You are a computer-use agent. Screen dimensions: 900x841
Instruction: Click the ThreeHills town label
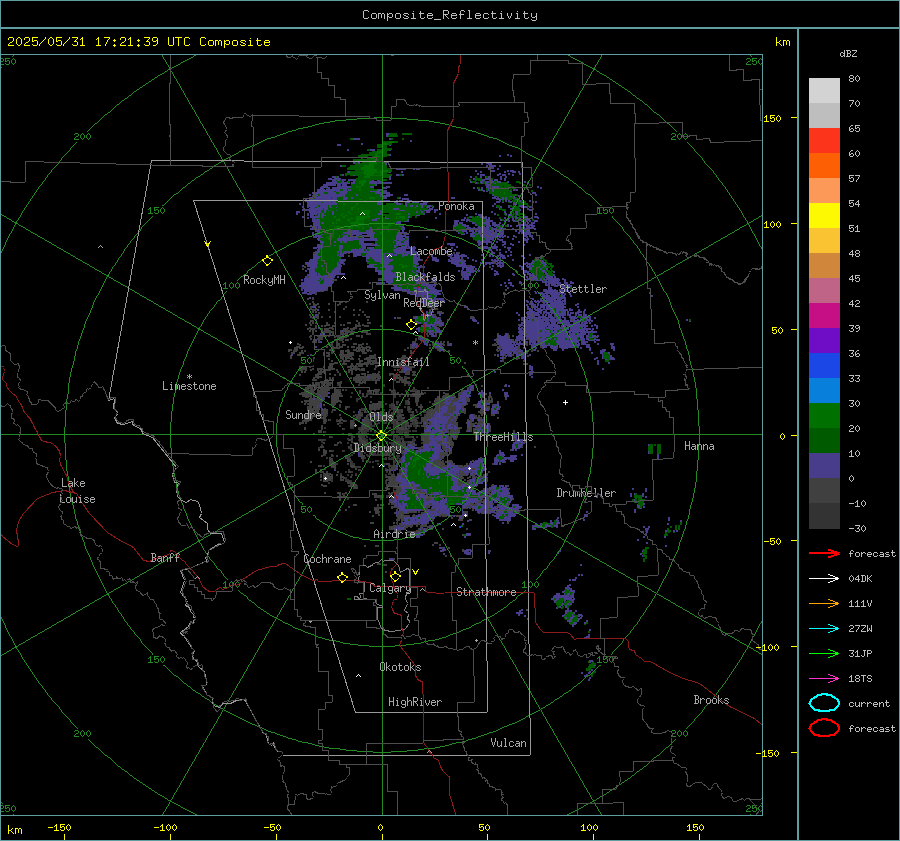pyautogui.click(x=503, y=437)
